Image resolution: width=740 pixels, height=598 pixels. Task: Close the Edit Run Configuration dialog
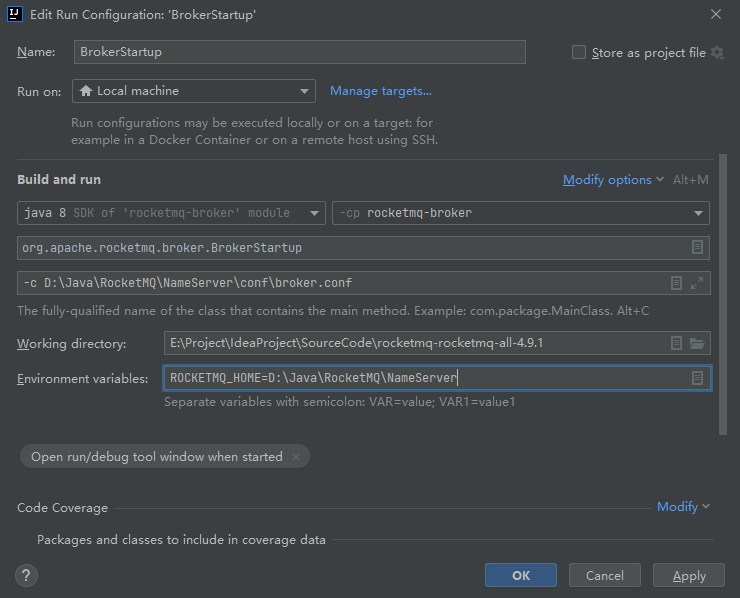point(715,14)
